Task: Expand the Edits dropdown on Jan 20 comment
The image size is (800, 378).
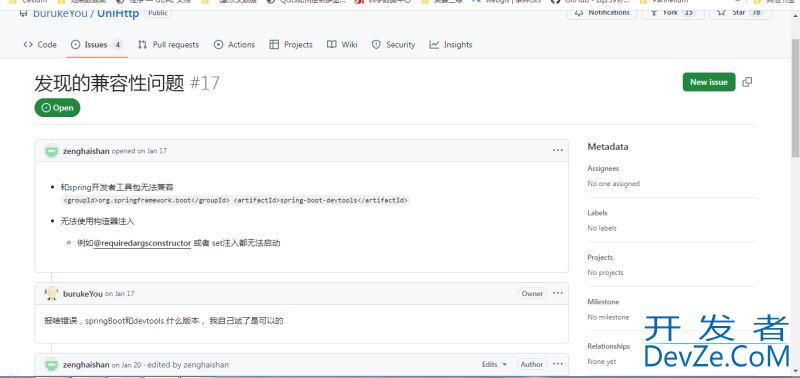Action: click(494, 364)
